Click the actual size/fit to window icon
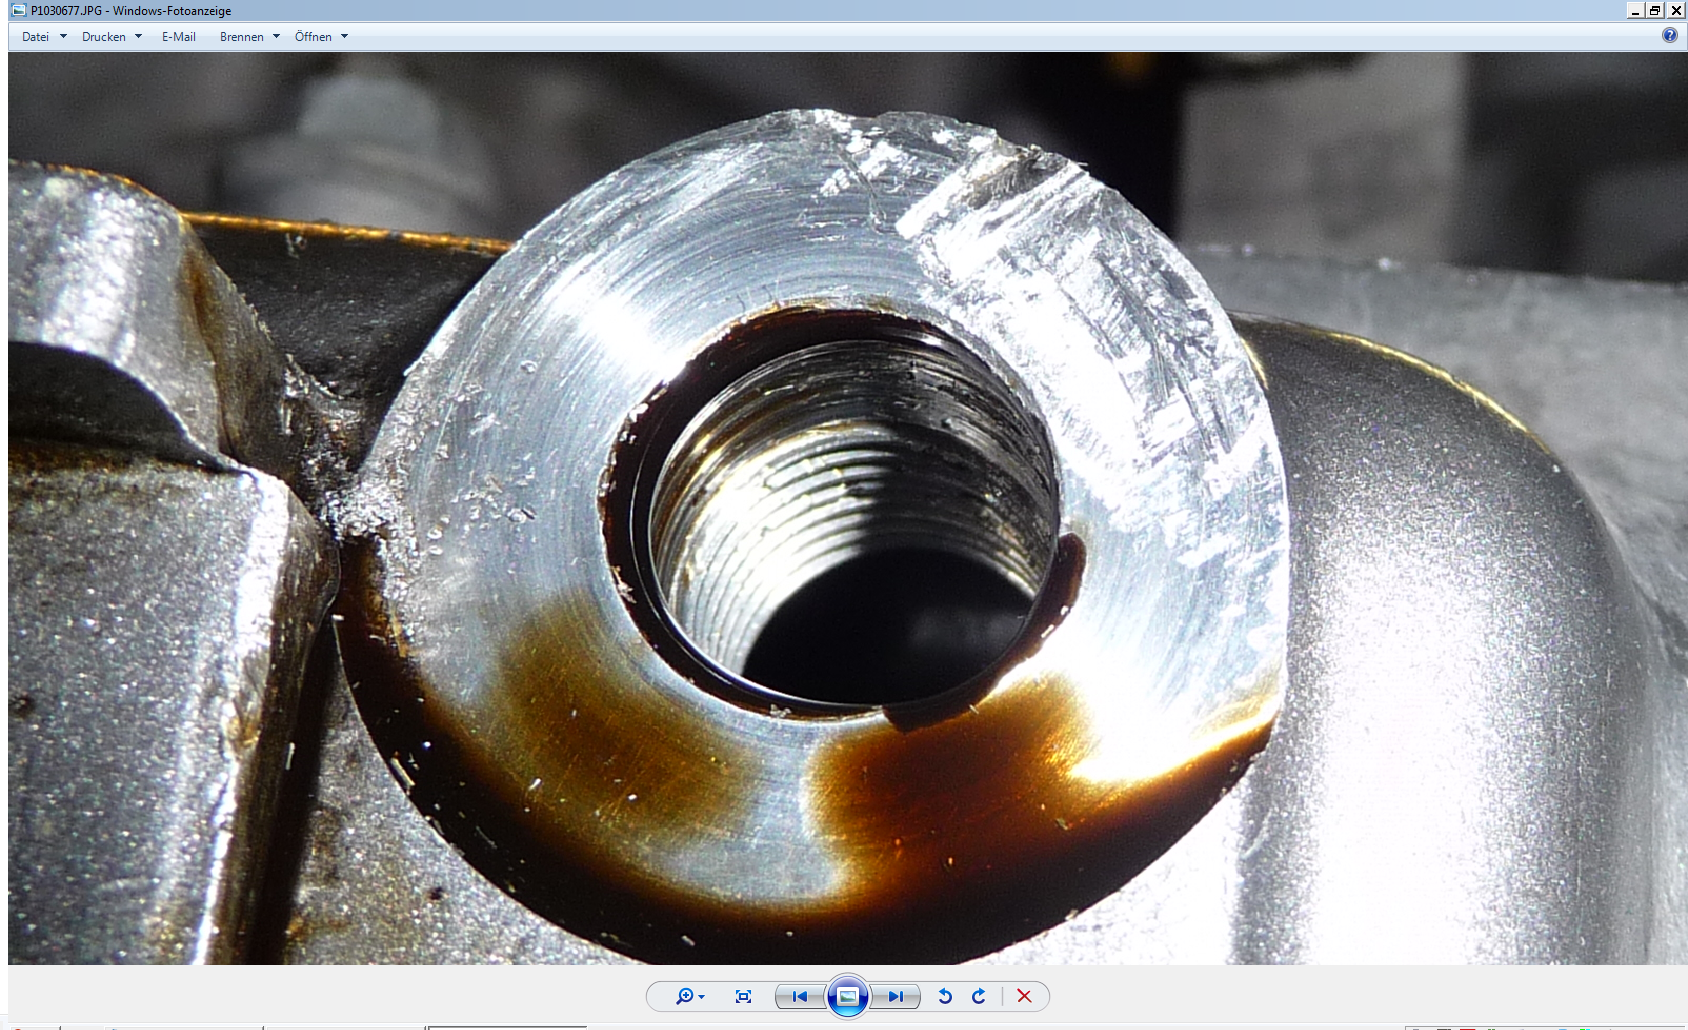The height and width of the screenshot is (1030, 1688). coord(743,996)
